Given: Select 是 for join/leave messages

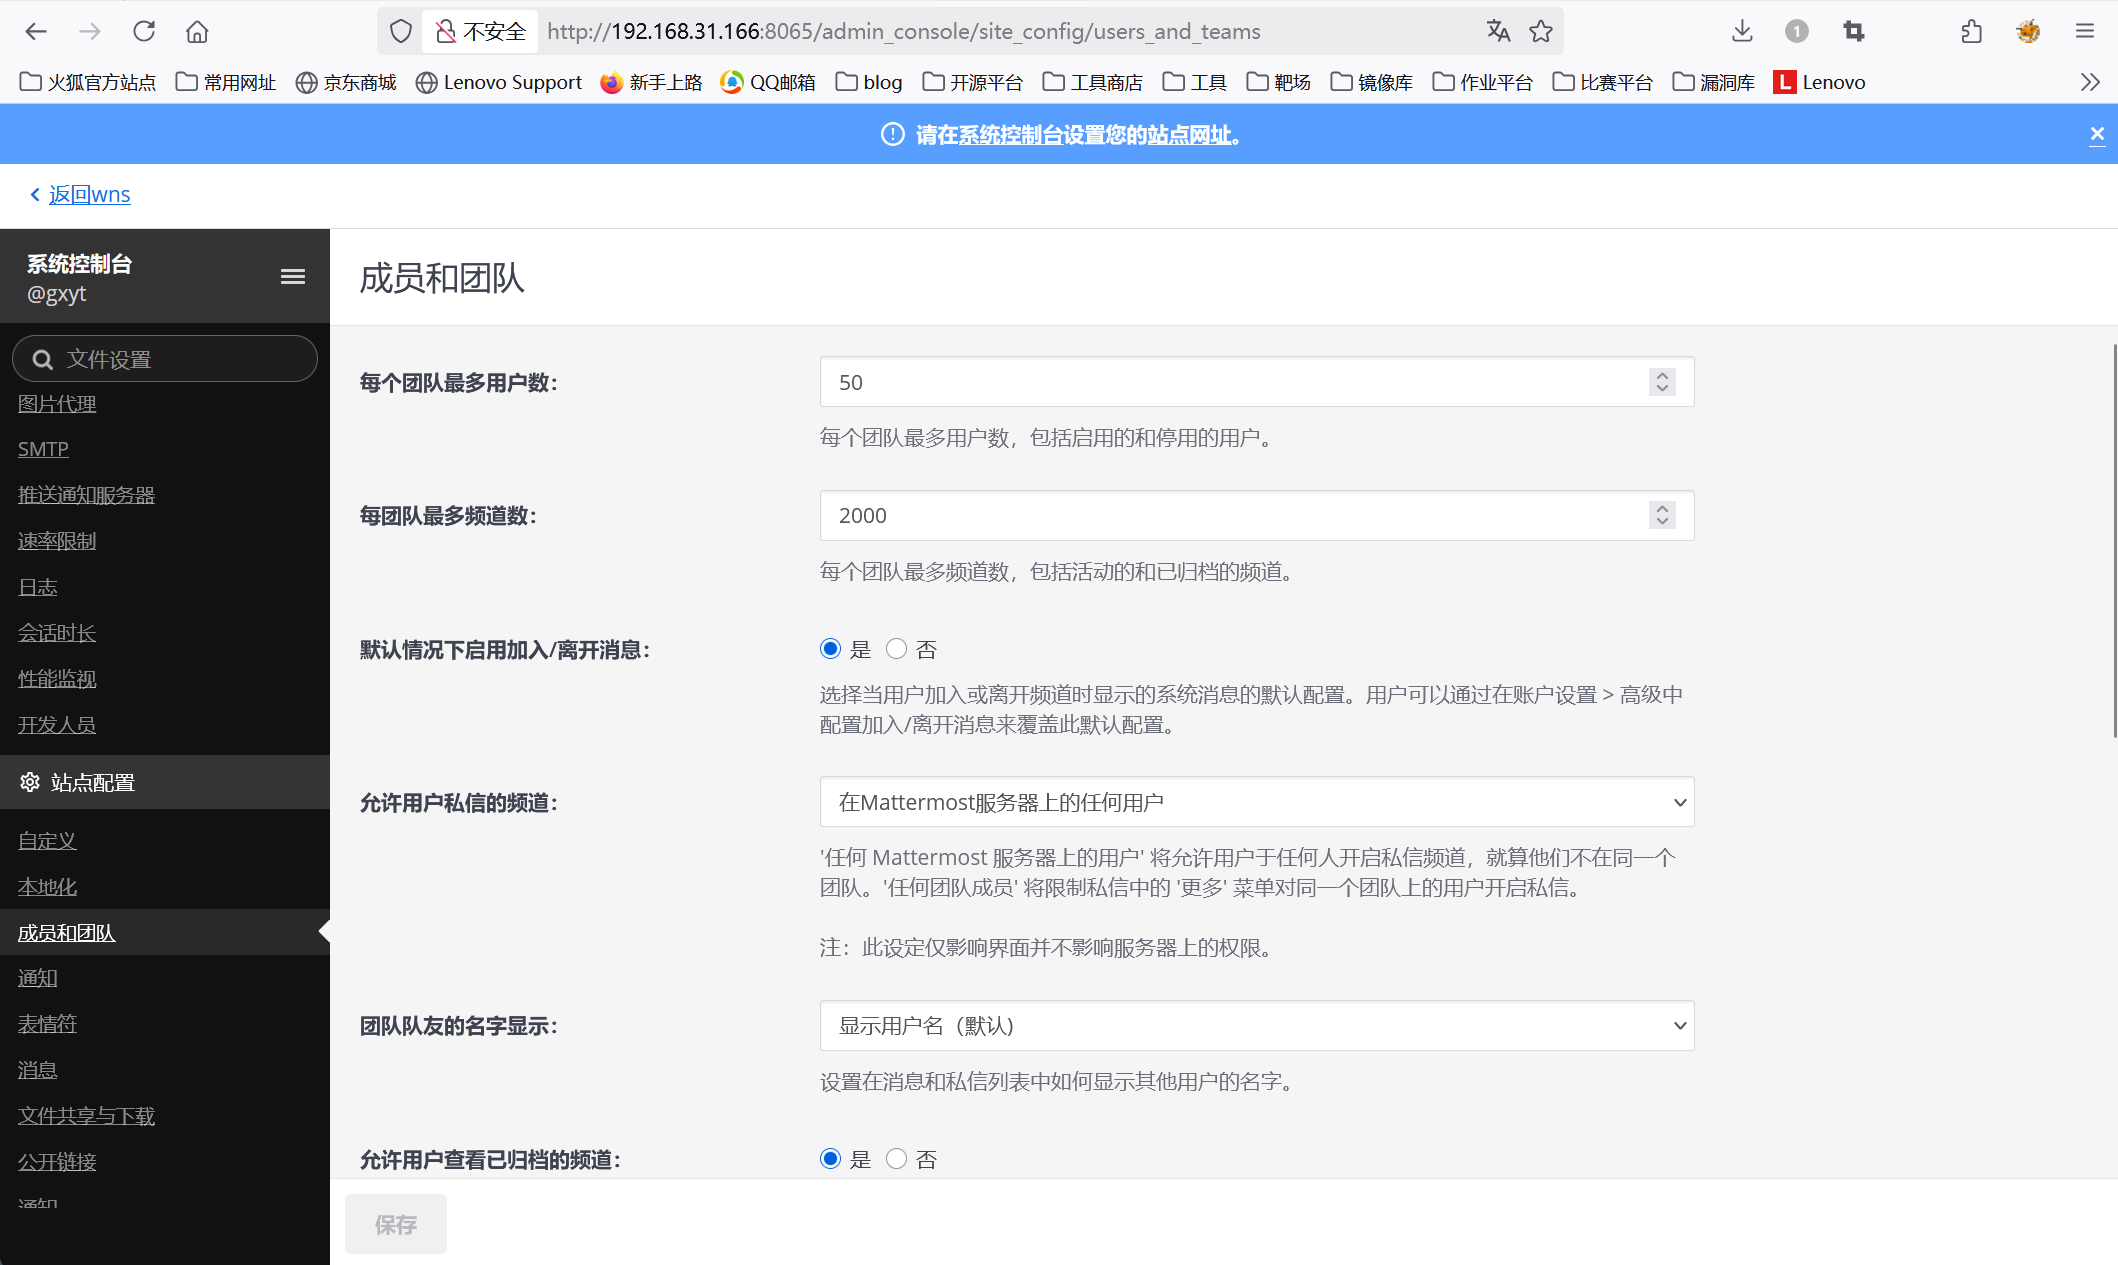Looking at the screenshot, I should [x=830, y=649].
